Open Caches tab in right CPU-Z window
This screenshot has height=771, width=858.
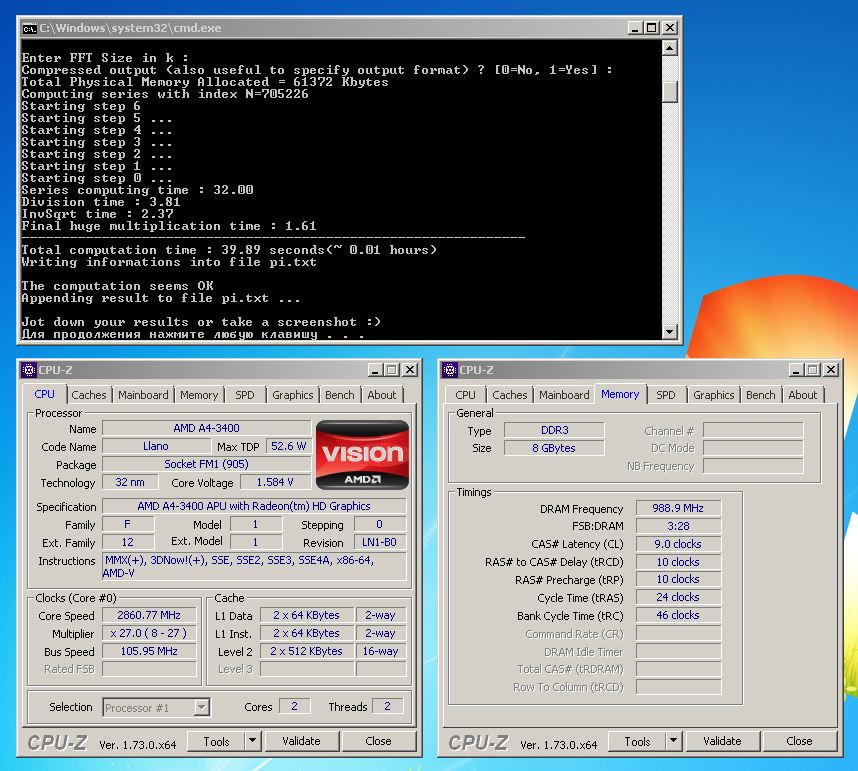(x=509, y=395)
